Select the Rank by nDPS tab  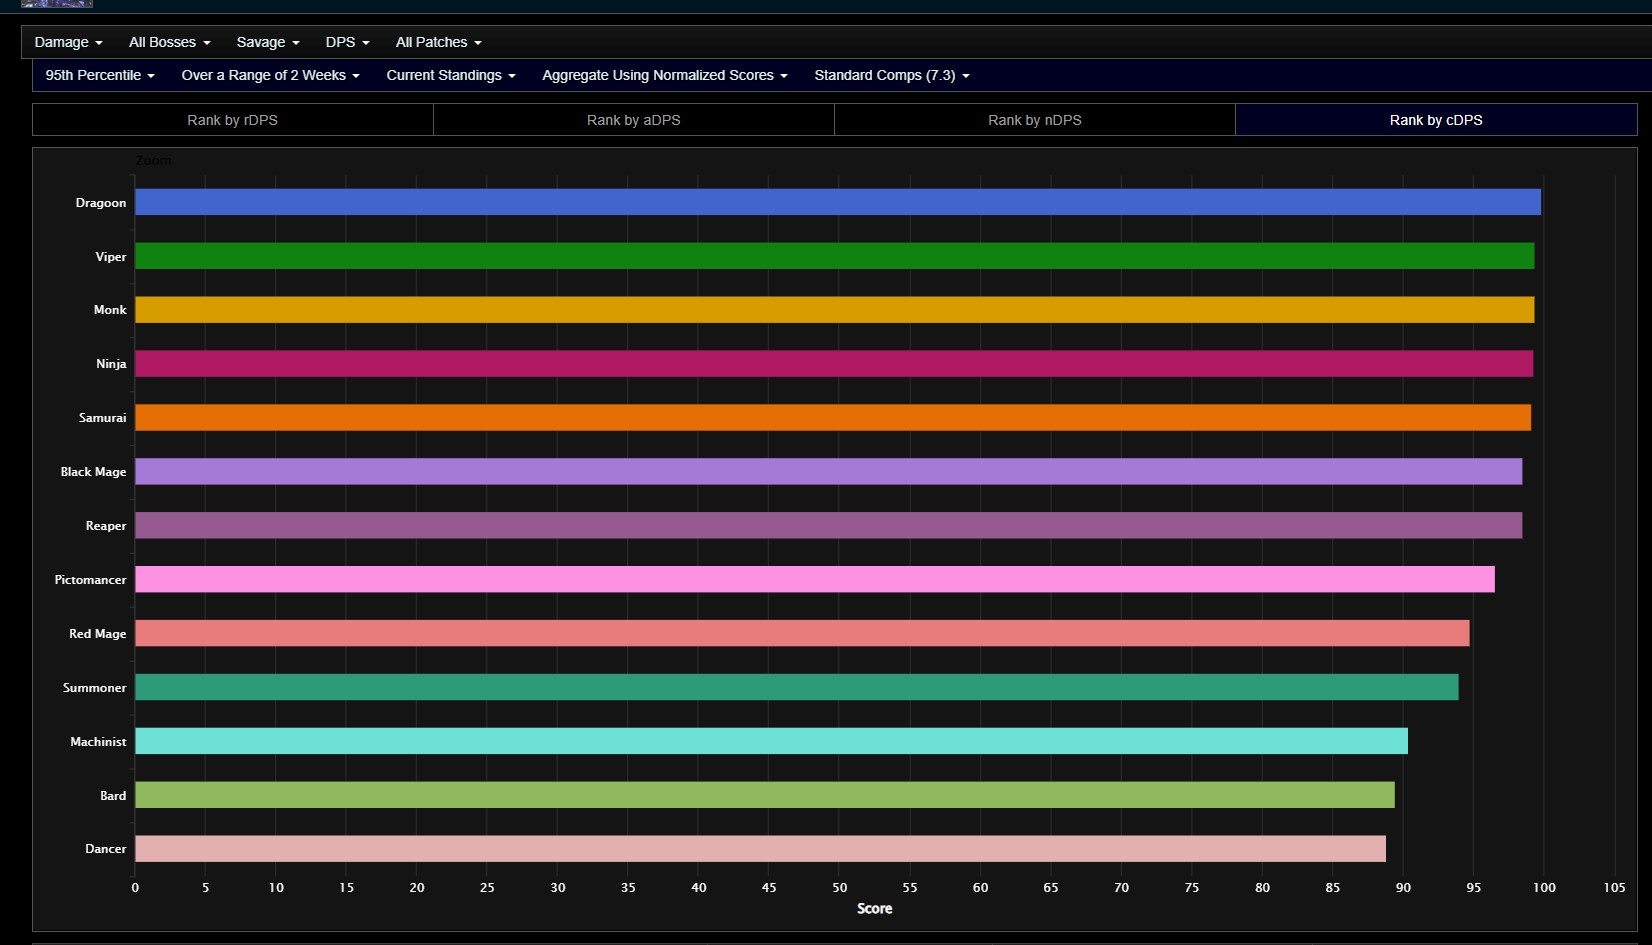click(x=1034, y=120)
